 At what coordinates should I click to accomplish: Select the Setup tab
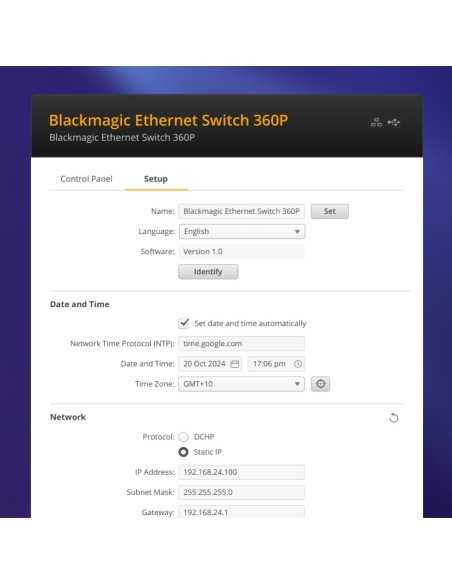pyautogui.click(x=156, y=179)
